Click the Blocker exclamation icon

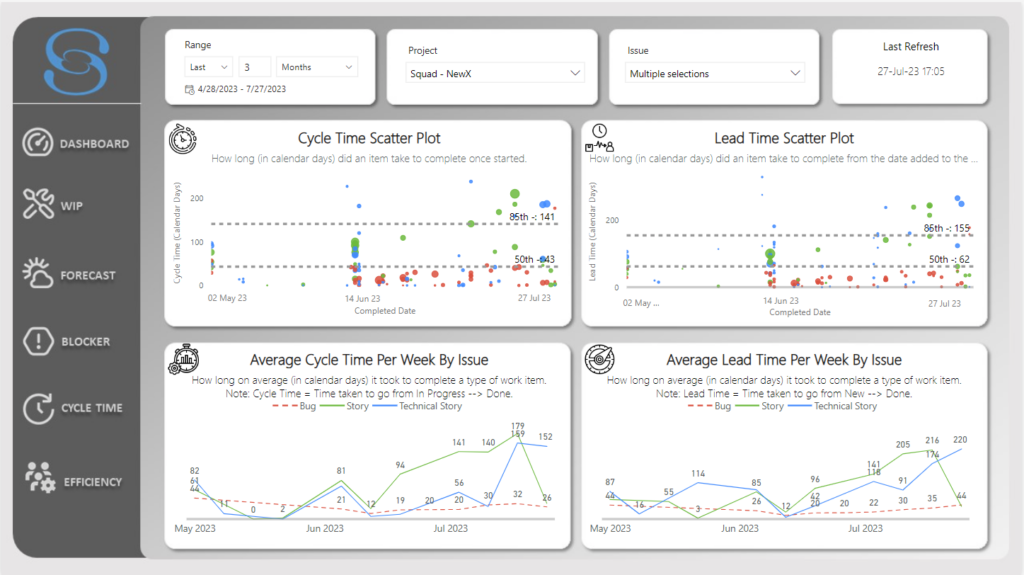click(38, 340)
